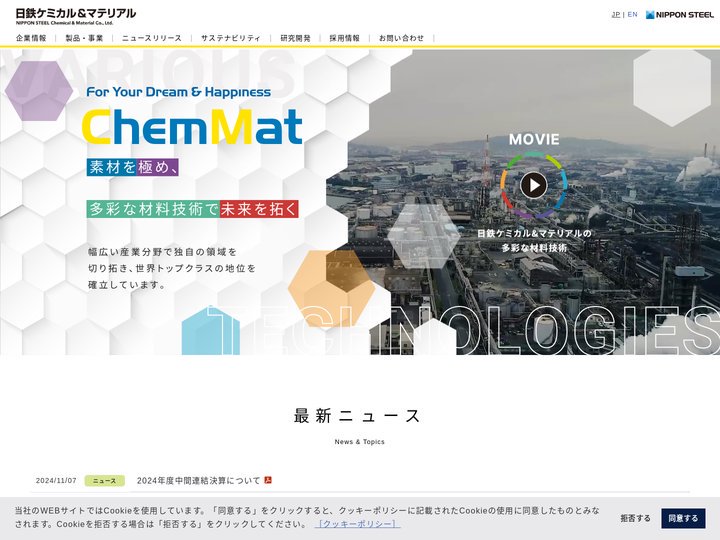The image size is (720, 540).
Task: Click the 素材を極め、 banner text
Action: pyautogui.click(x=133, y=167)
